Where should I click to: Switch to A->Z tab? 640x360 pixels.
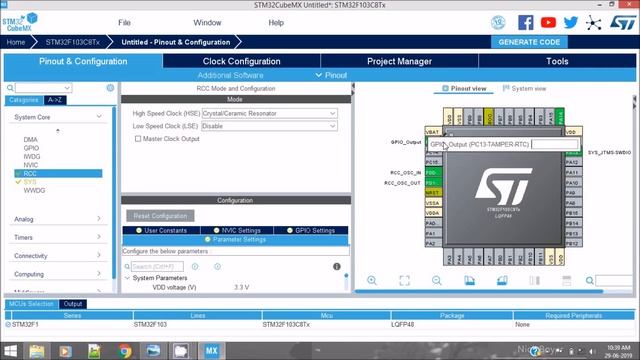[55, 100]
